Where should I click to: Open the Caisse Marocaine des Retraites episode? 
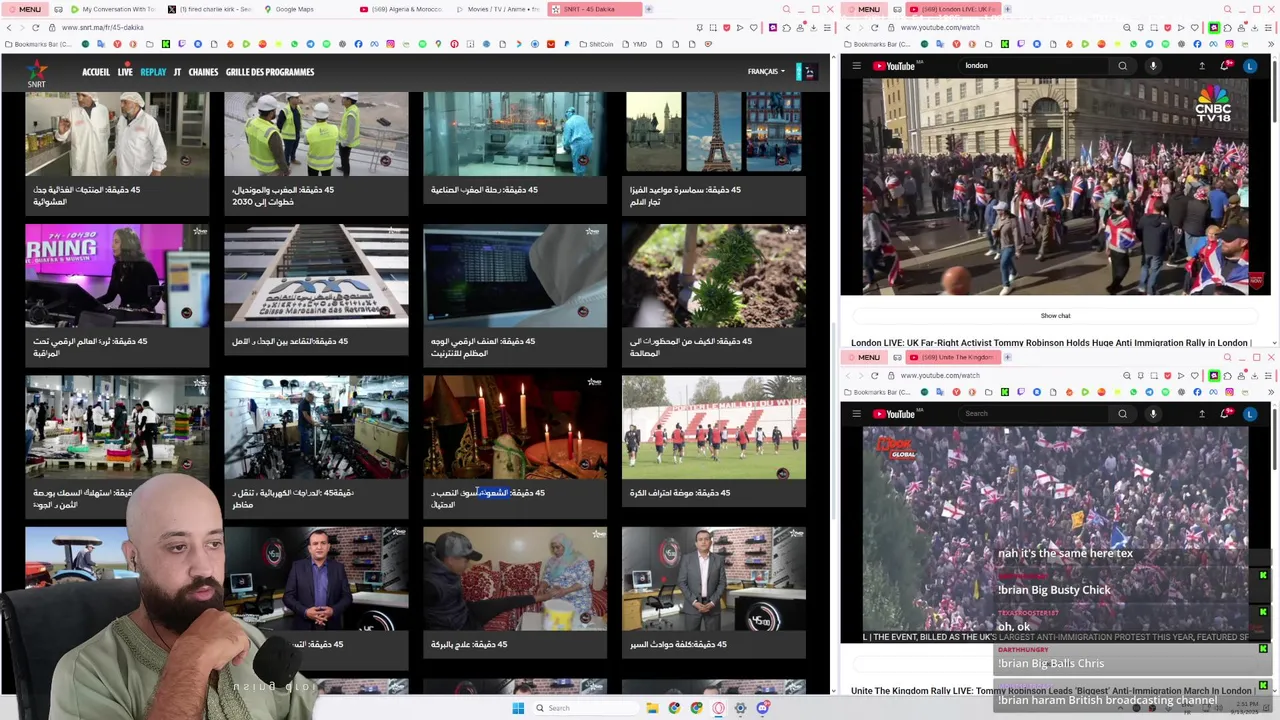tap(316, 276)
